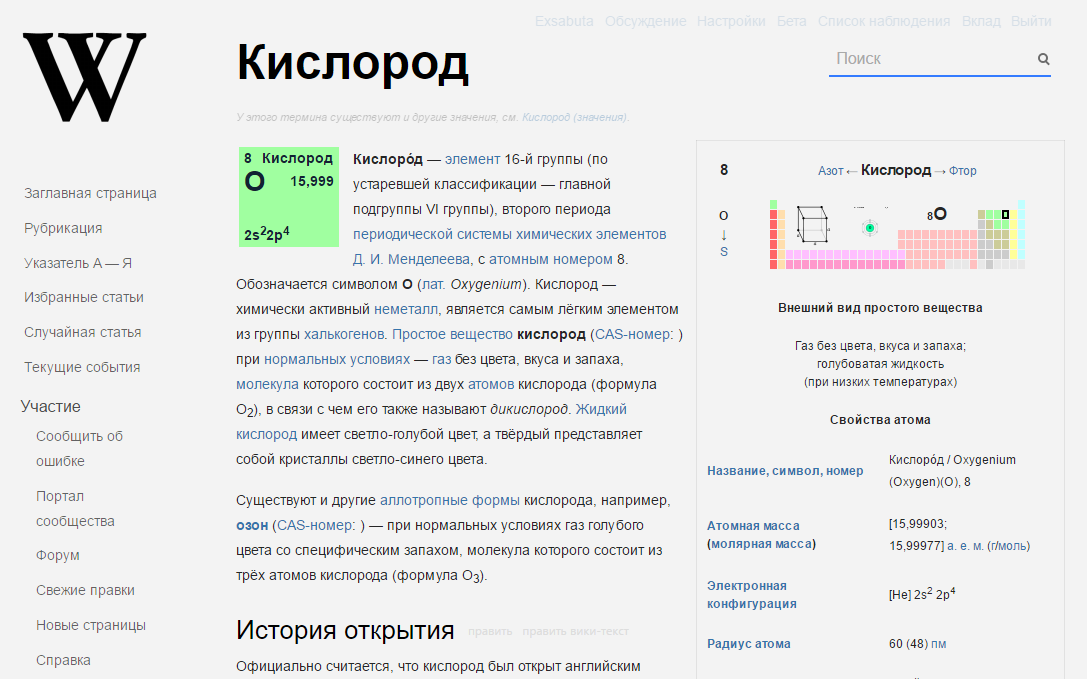Image resolution: width=1087 pixels, height=679 pixels.
Task: Open Форум in sidebar
Action: click(x=58, y=556)
